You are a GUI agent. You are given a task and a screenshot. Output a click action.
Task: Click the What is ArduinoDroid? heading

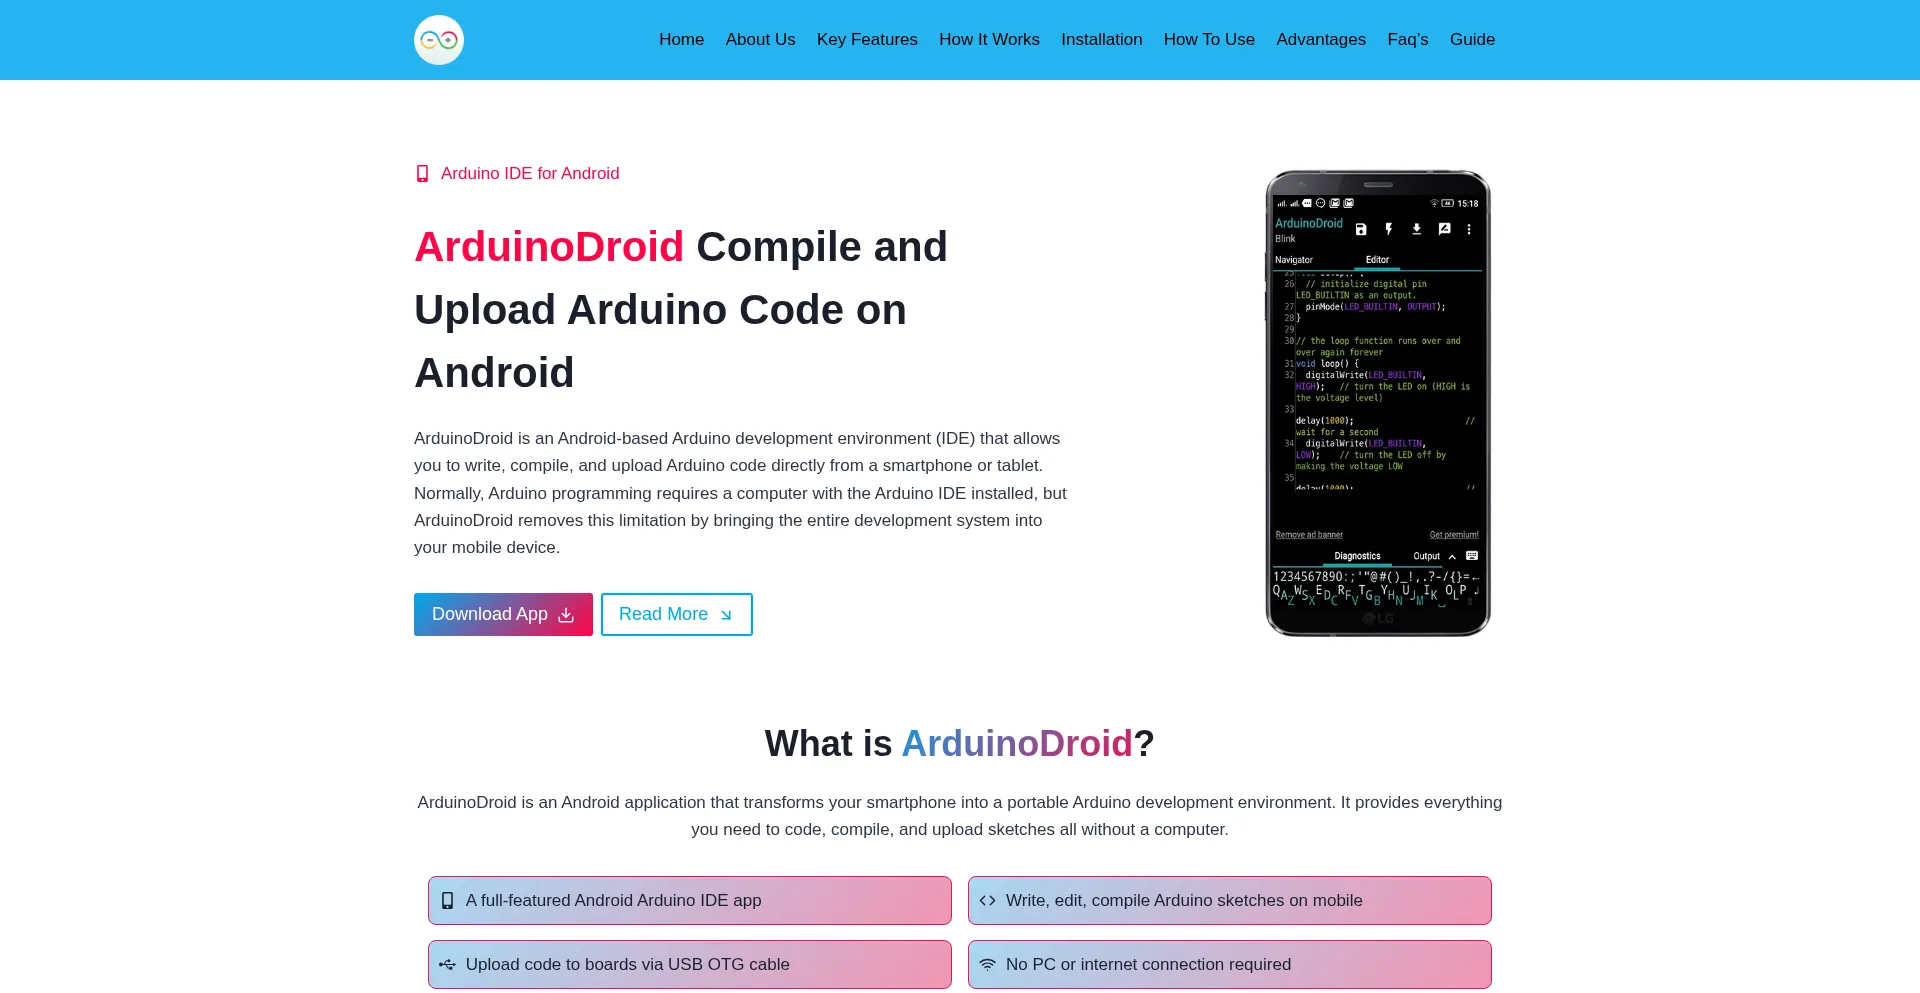click(x=960, y=744)
